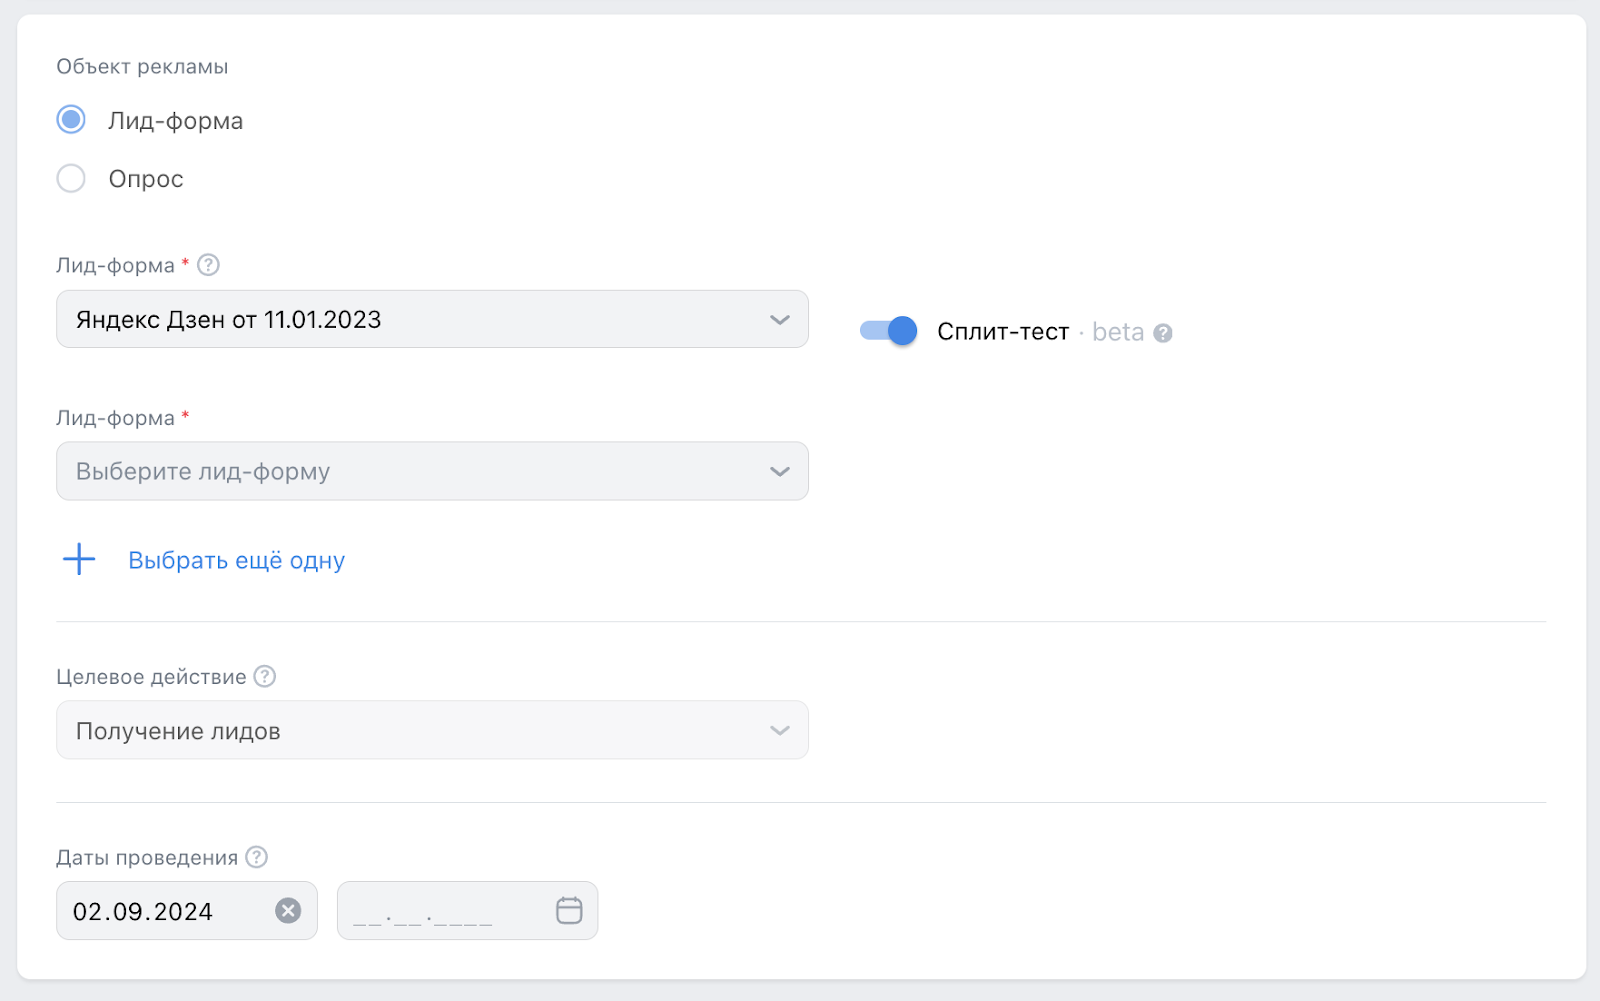Click the start date field with 02.09.2024
The image size is (1600, 1001).
[x=187, y=911]
